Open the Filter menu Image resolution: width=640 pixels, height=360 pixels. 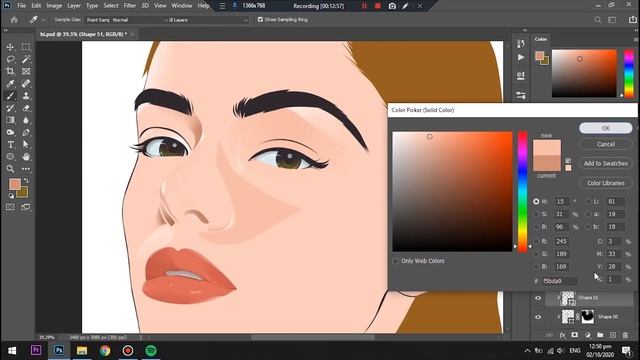coord(129,6)
